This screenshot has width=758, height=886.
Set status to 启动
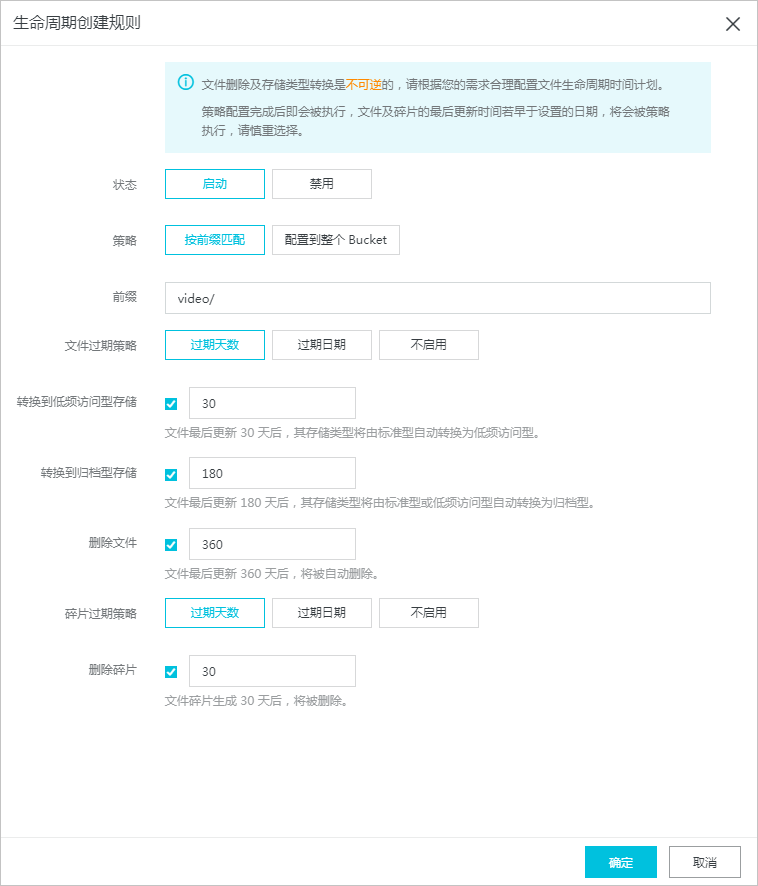point(215,184)
